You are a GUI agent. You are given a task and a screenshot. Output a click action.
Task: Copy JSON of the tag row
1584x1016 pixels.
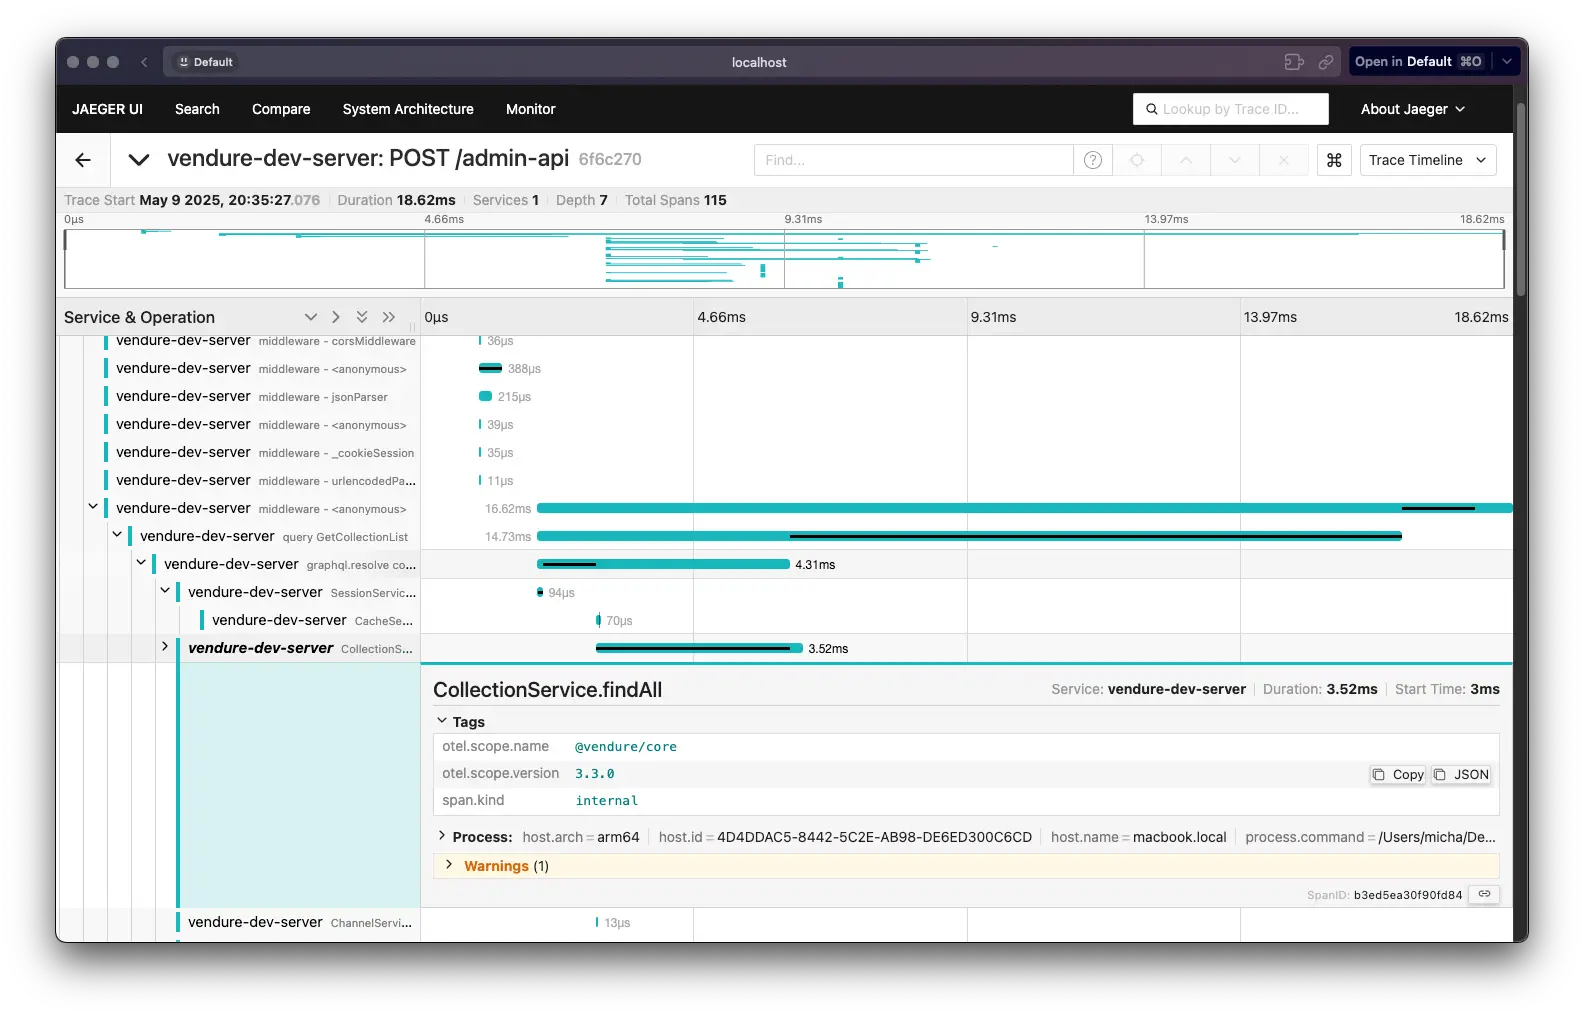[x=1462, y=775]
